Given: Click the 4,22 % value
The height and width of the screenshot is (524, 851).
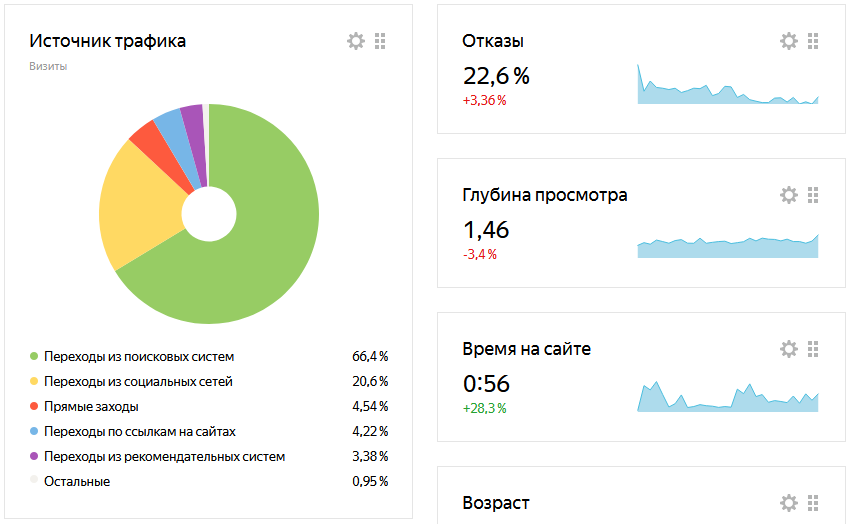Looking at the screenshot, I should (x=370, y=432).
